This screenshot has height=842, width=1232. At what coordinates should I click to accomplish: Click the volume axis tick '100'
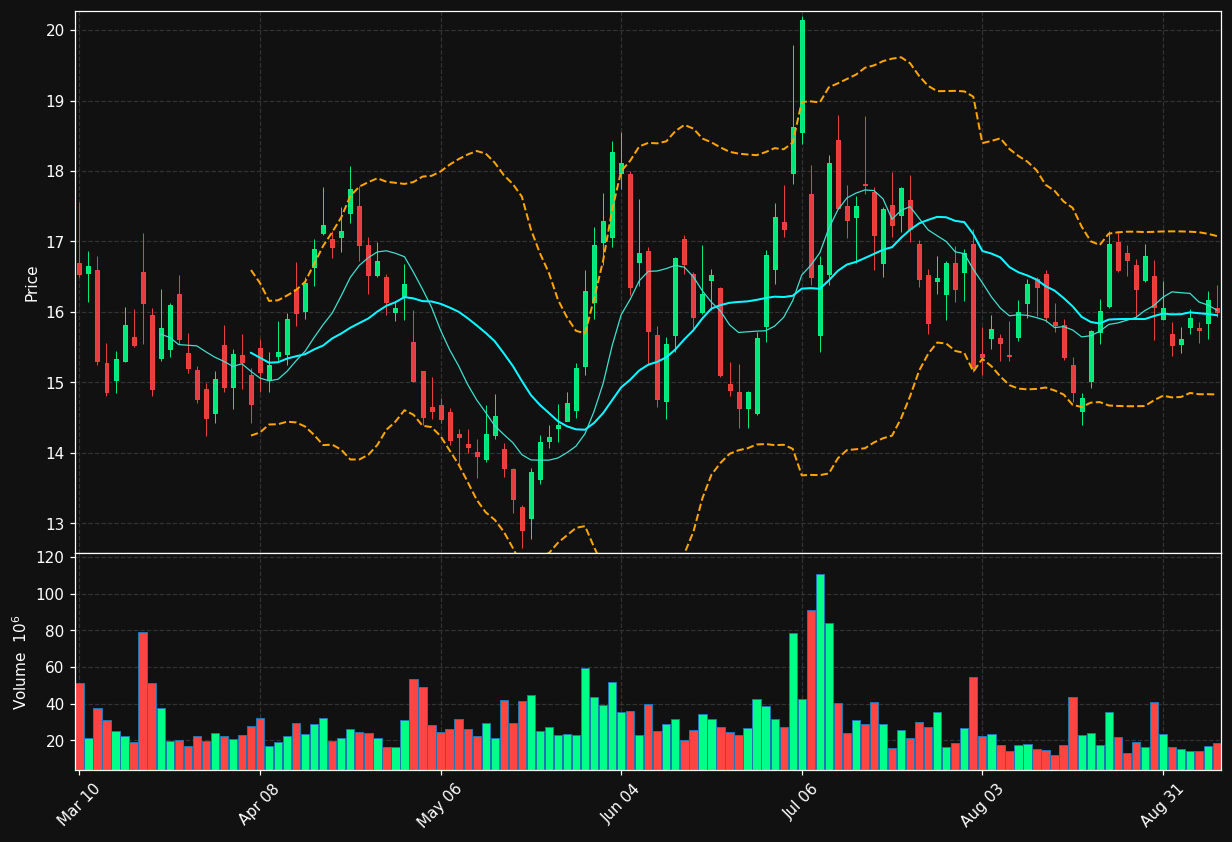(50, 595)
